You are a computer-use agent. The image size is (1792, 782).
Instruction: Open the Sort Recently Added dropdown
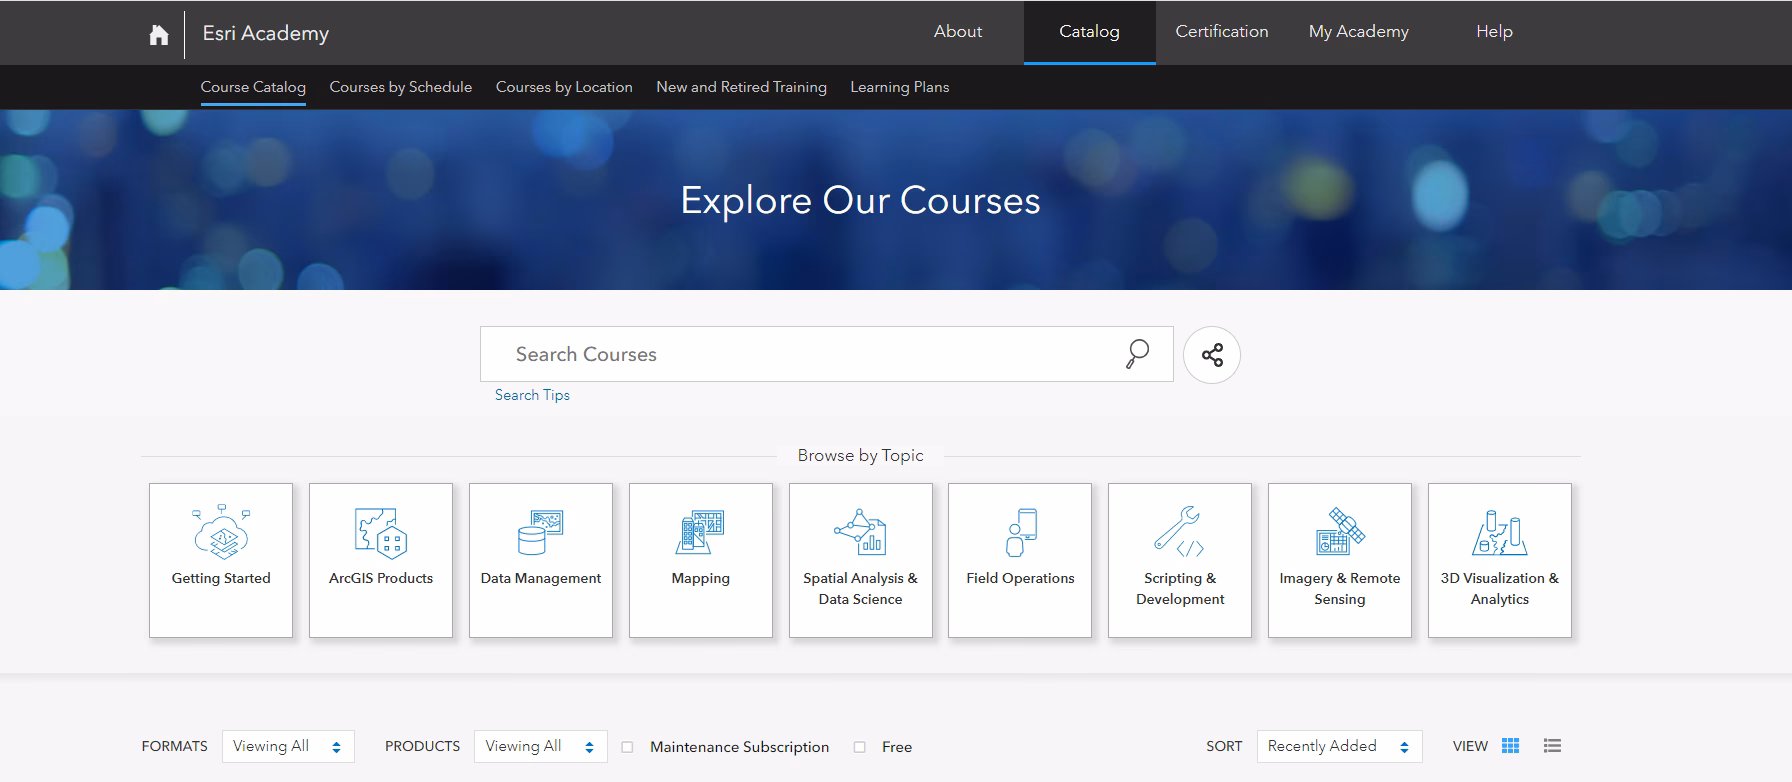pyautogui.click(x=1340, y=746)
